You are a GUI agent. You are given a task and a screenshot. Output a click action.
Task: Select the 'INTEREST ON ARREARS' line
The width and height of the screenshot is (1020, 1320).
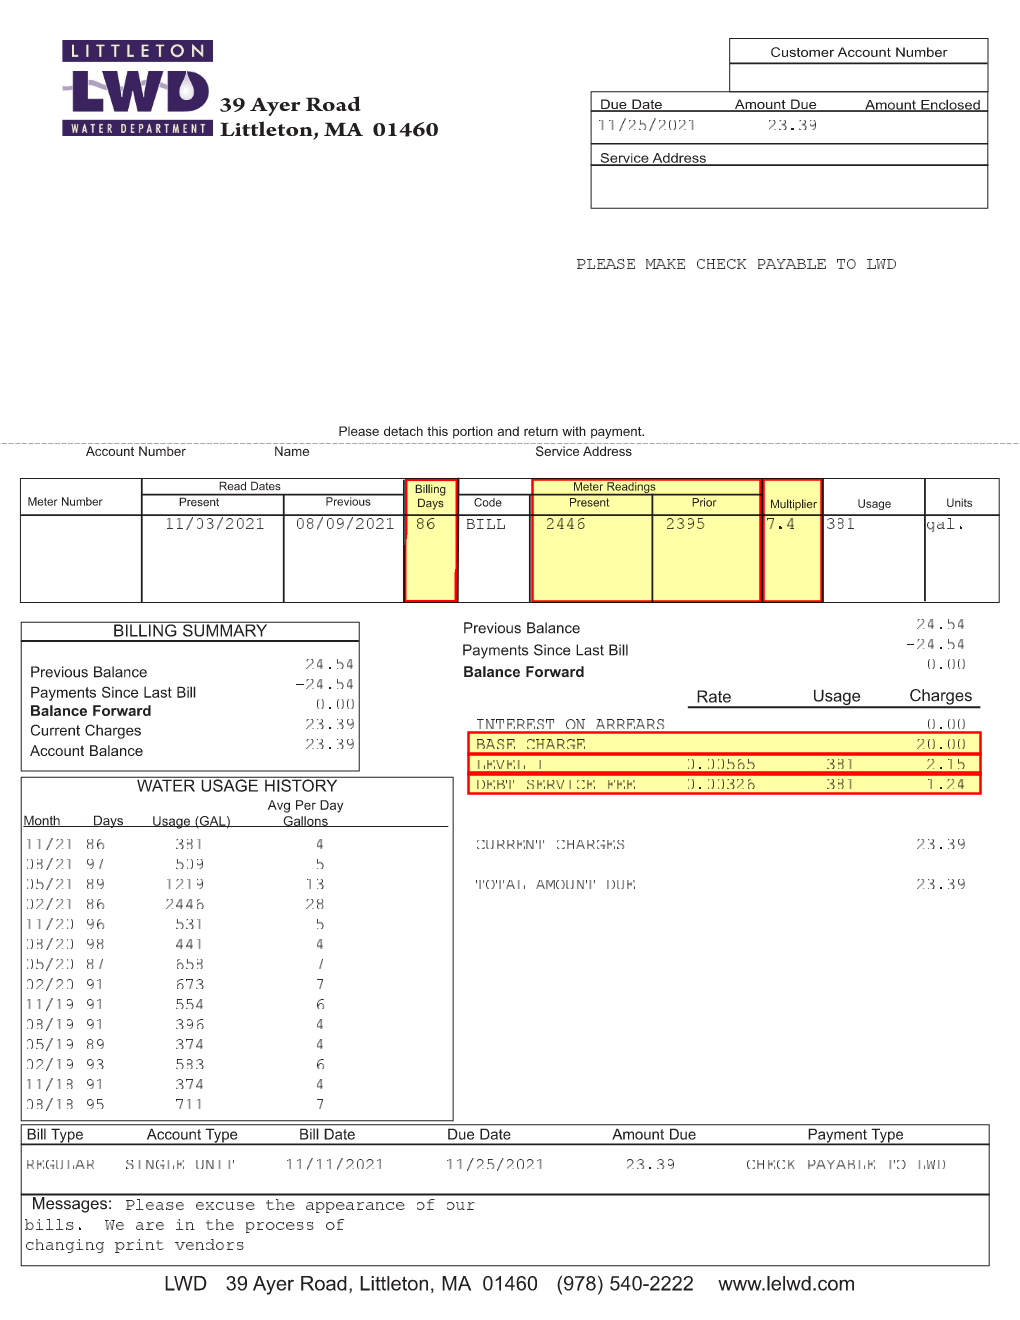coord(570,724)
